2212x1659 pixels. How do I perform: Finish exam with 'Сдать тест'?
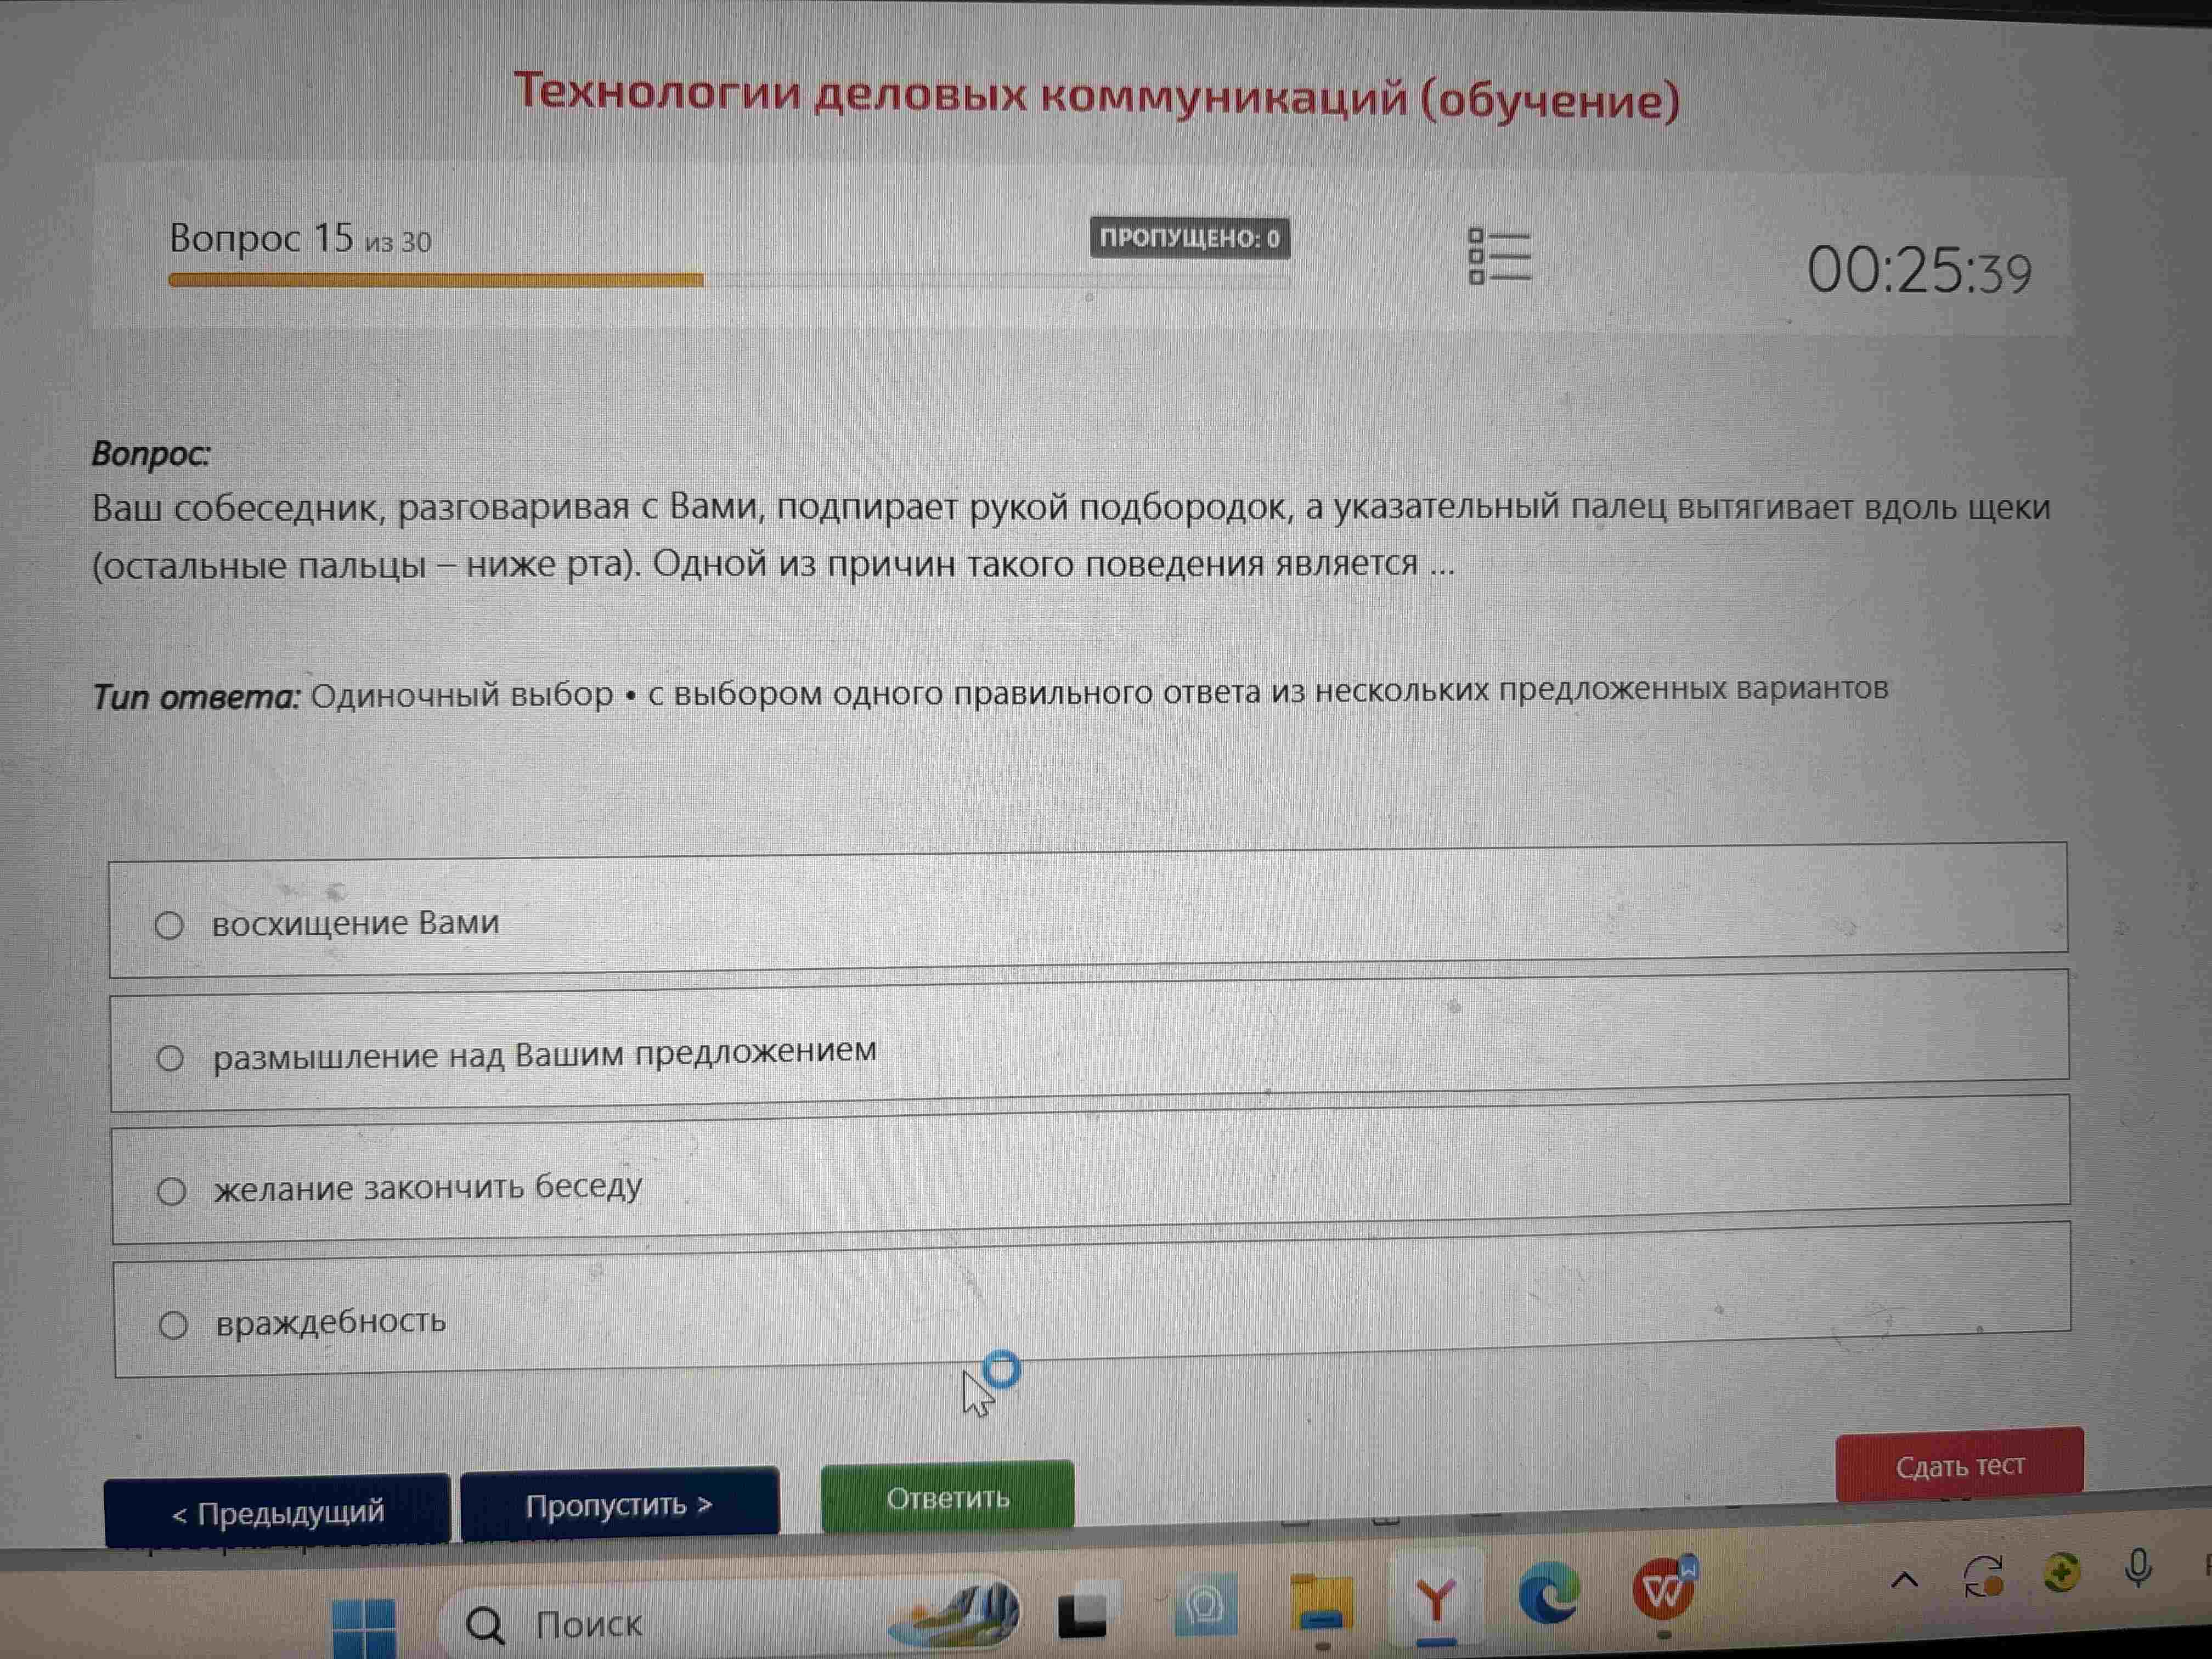click(x=1960, y=1465)
